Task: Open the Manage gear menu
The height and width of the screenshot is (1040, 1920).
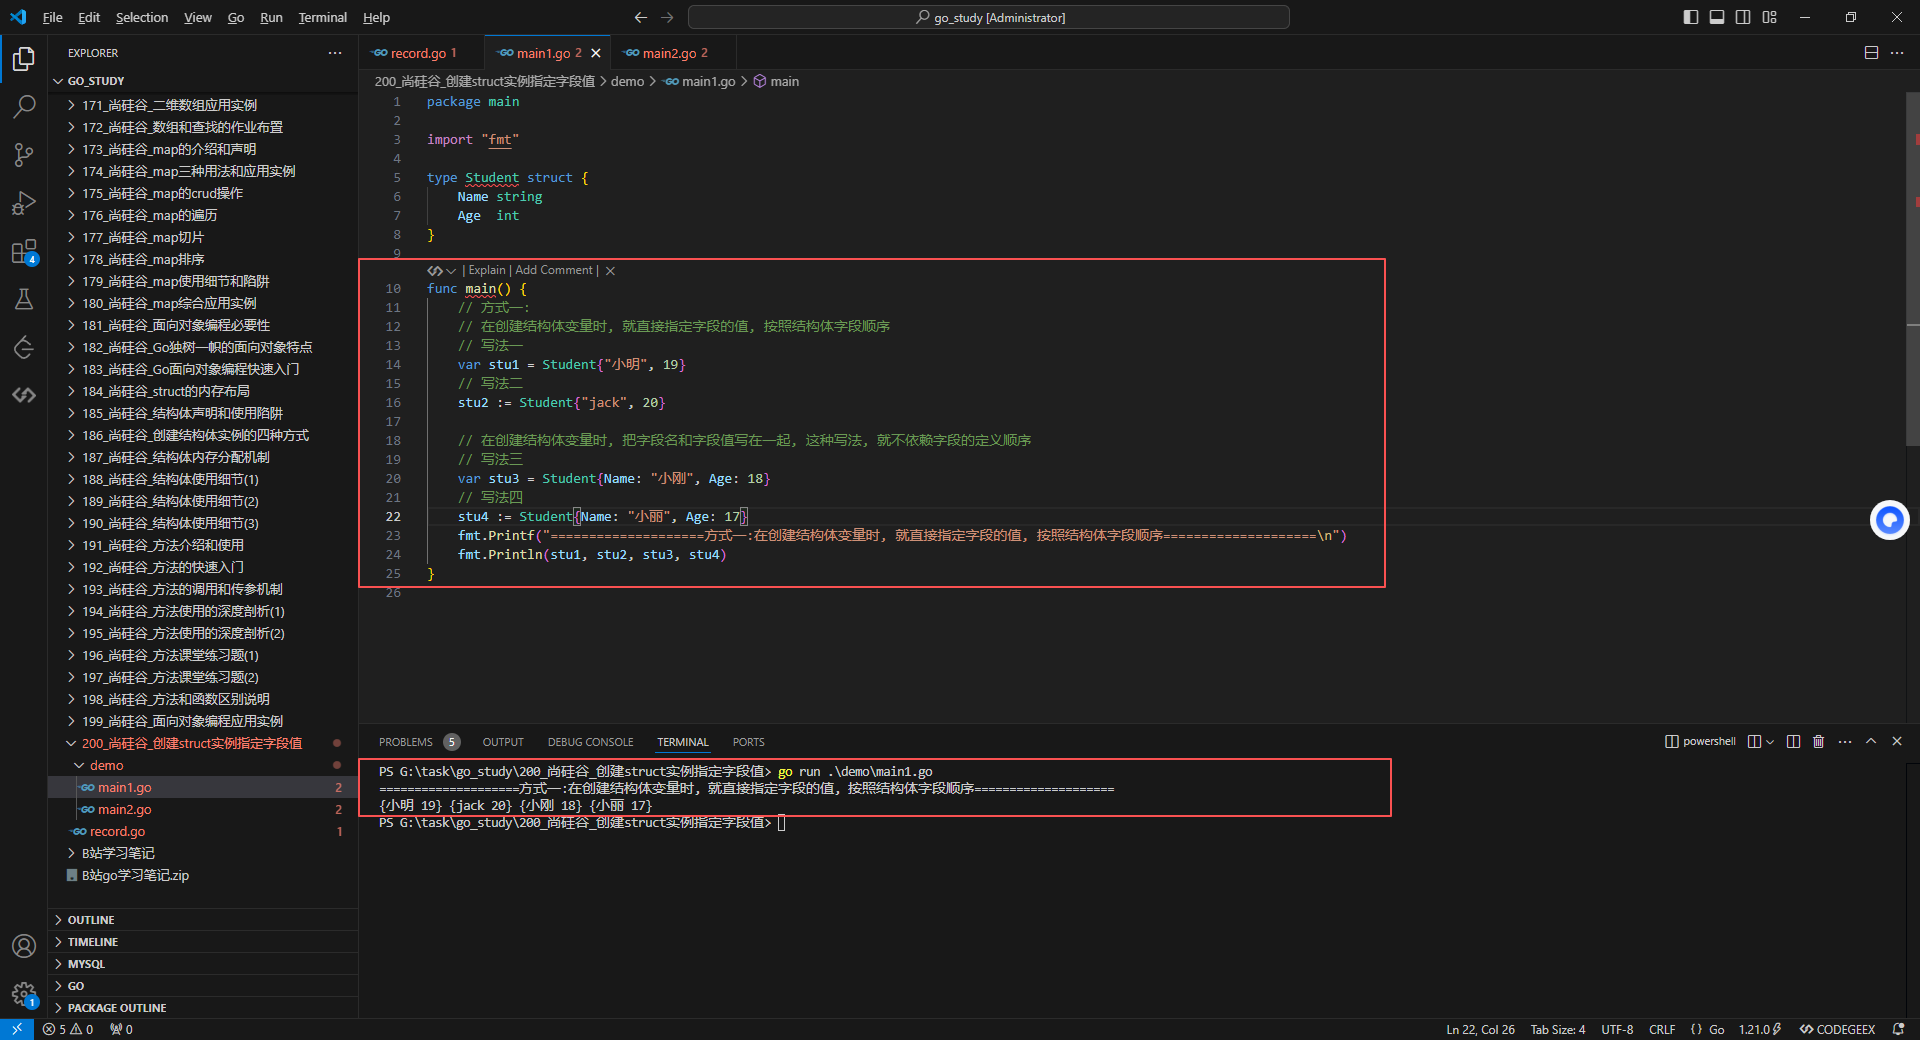Action: (24, 994)
